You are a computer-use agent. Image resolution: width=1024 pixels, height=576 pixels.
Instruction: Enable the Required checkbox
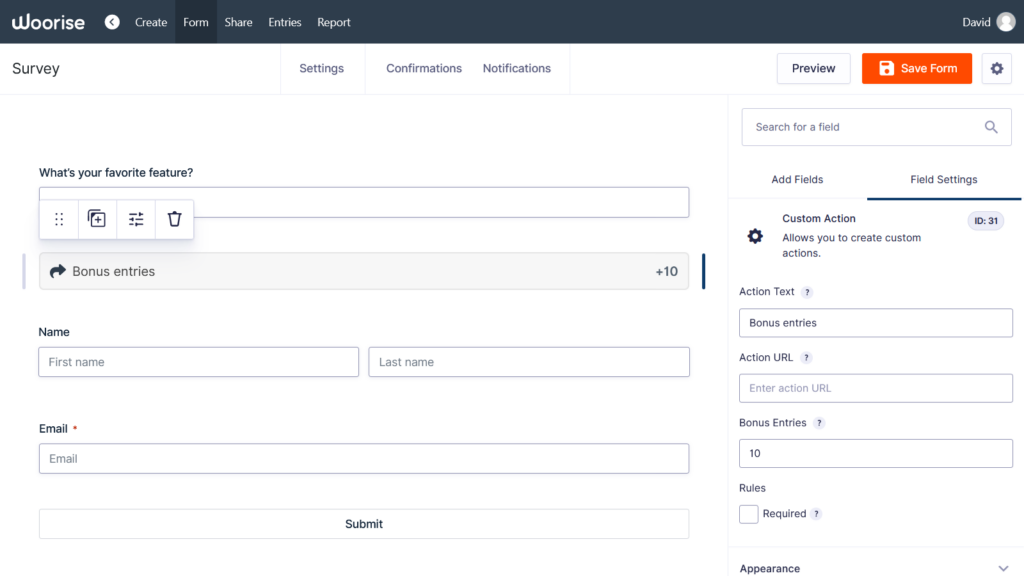point(749,514)
